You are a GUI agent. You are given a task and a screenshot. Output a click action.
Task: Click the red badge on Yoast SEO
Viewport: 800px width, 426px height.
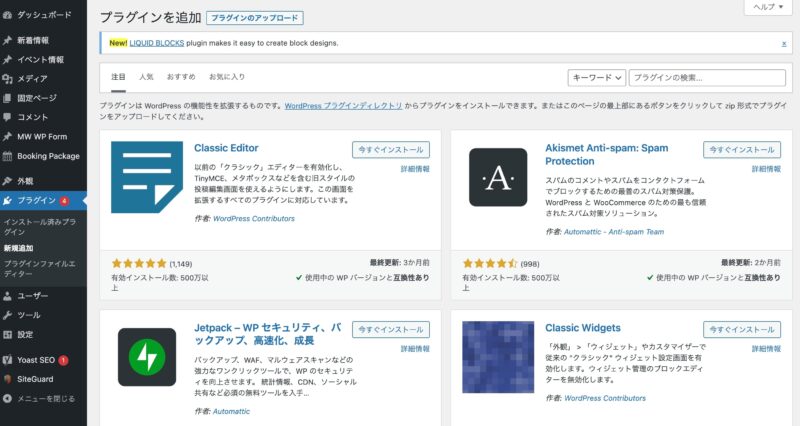pos(63,360)
